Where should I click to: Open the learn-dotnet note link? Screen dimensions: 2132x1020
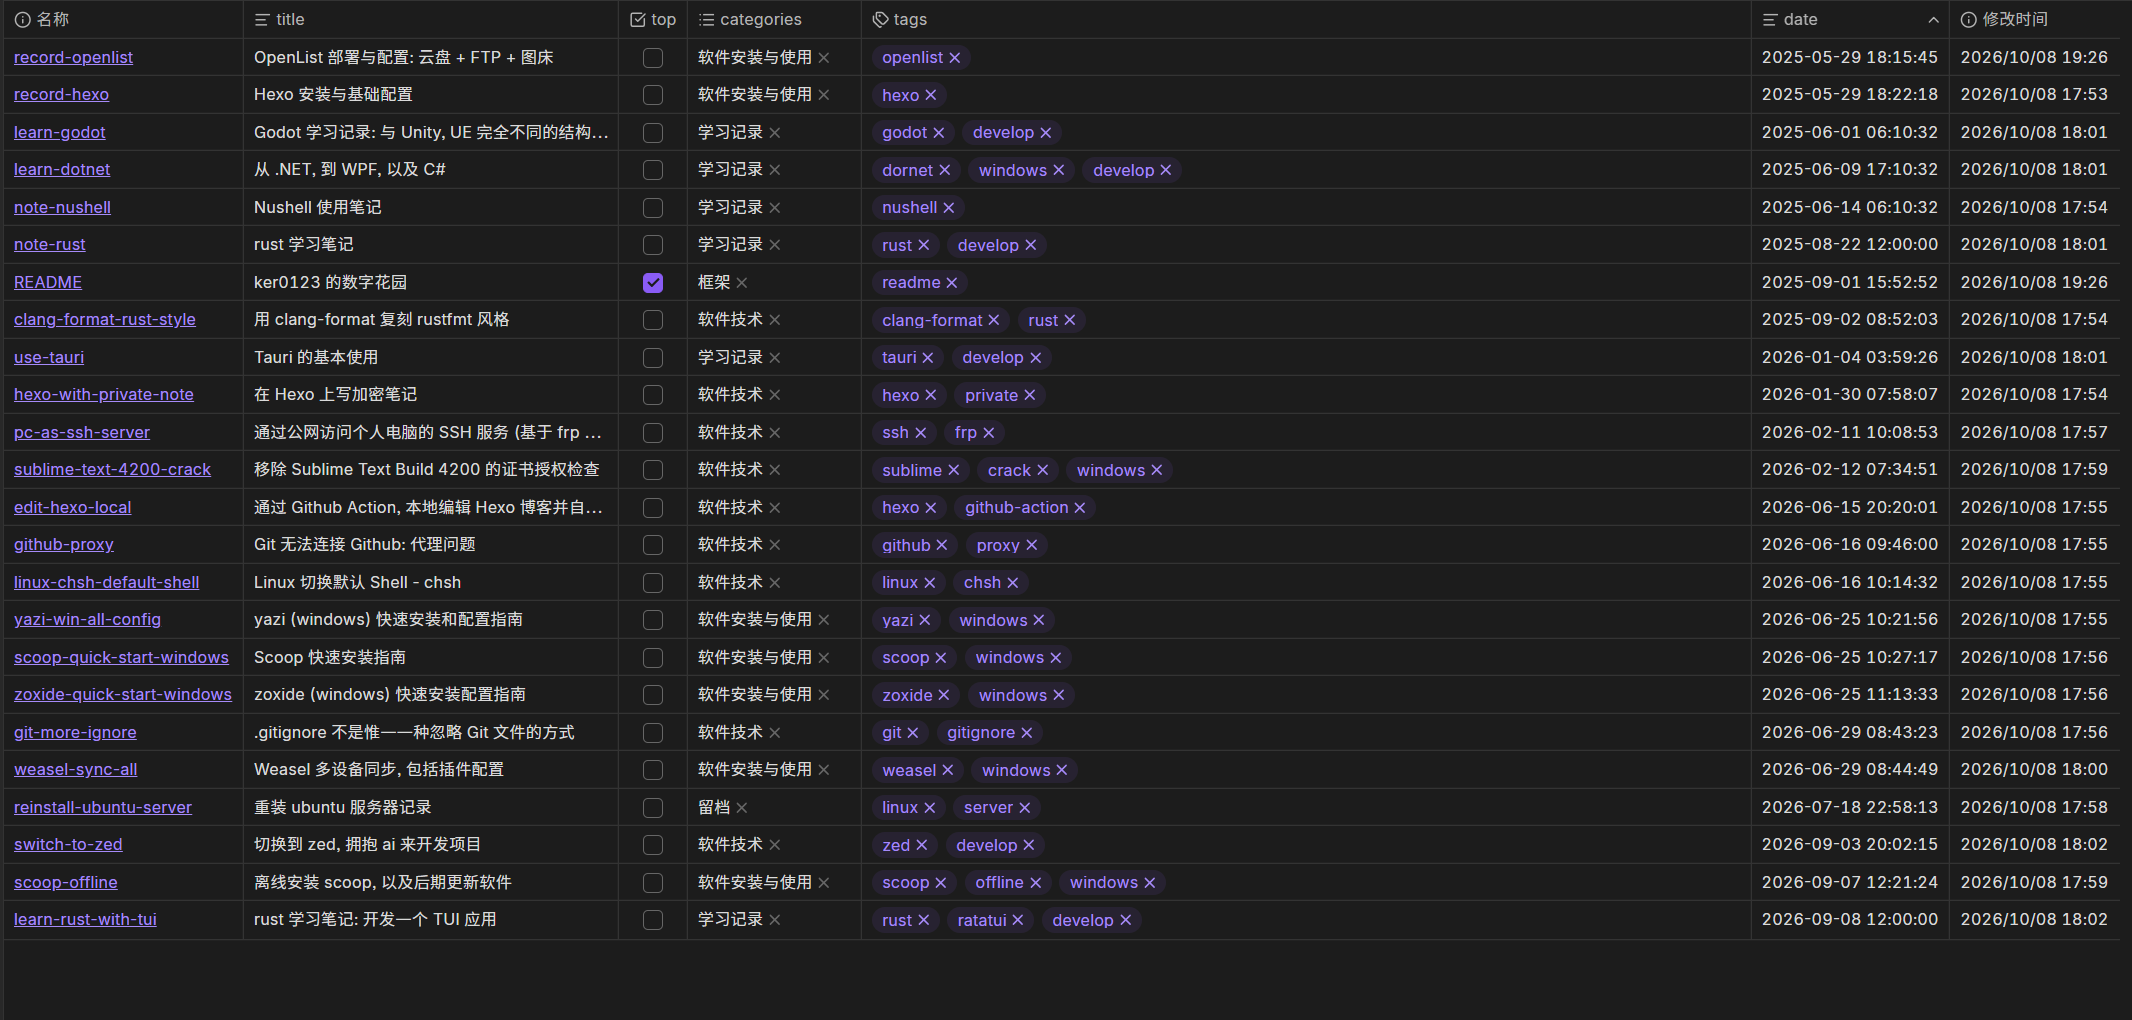point(62,170)
